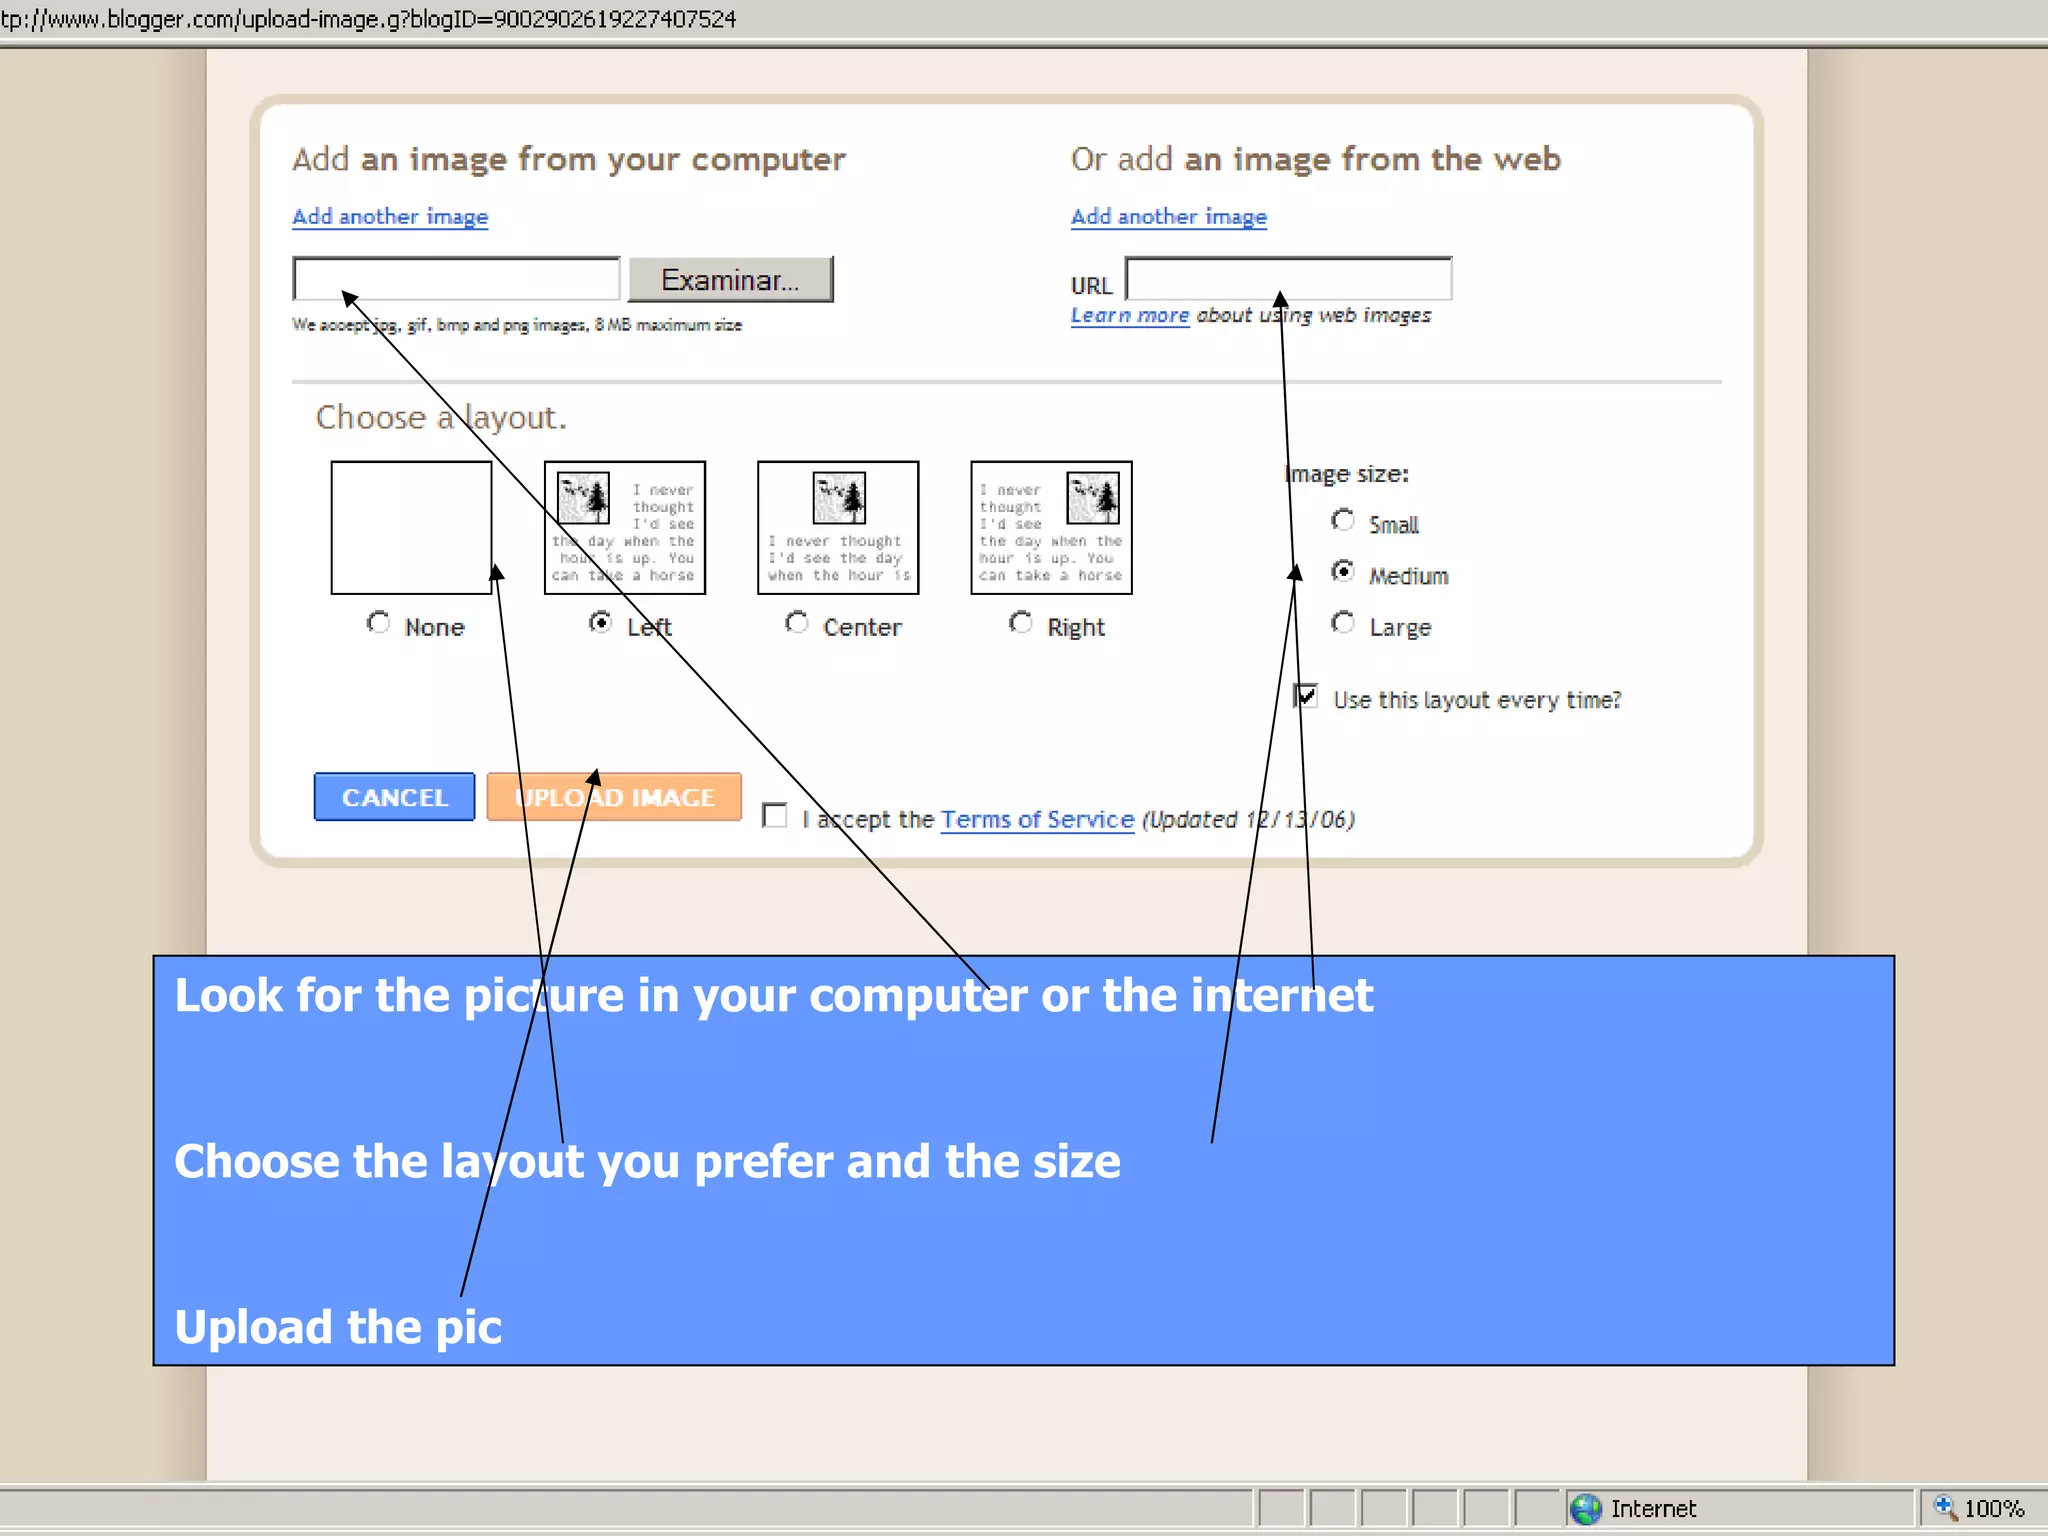Choose the Medium image size option
Screen dimensions: 2048x1536
pos(1343,572)
